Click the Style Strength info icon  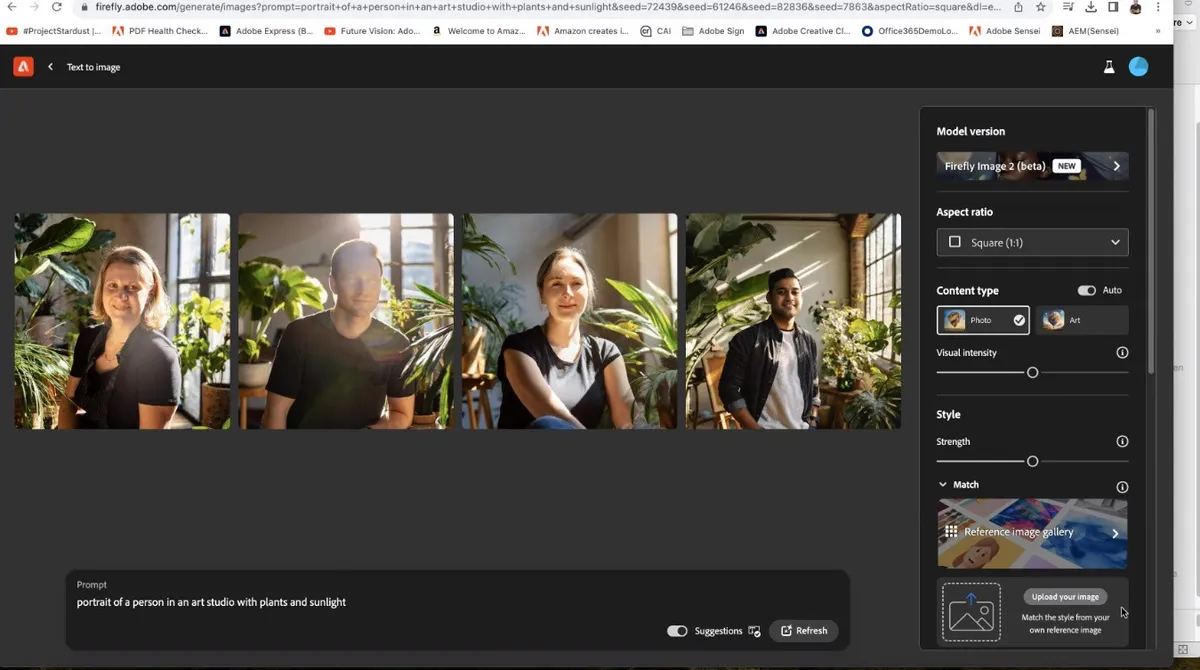pos(1122,442)
